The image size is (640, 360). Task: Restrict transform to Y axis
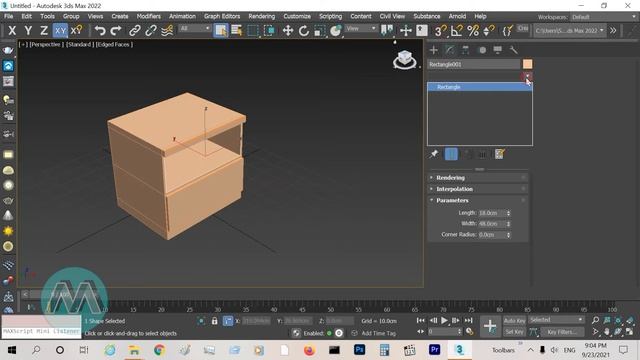coord(28,31)
